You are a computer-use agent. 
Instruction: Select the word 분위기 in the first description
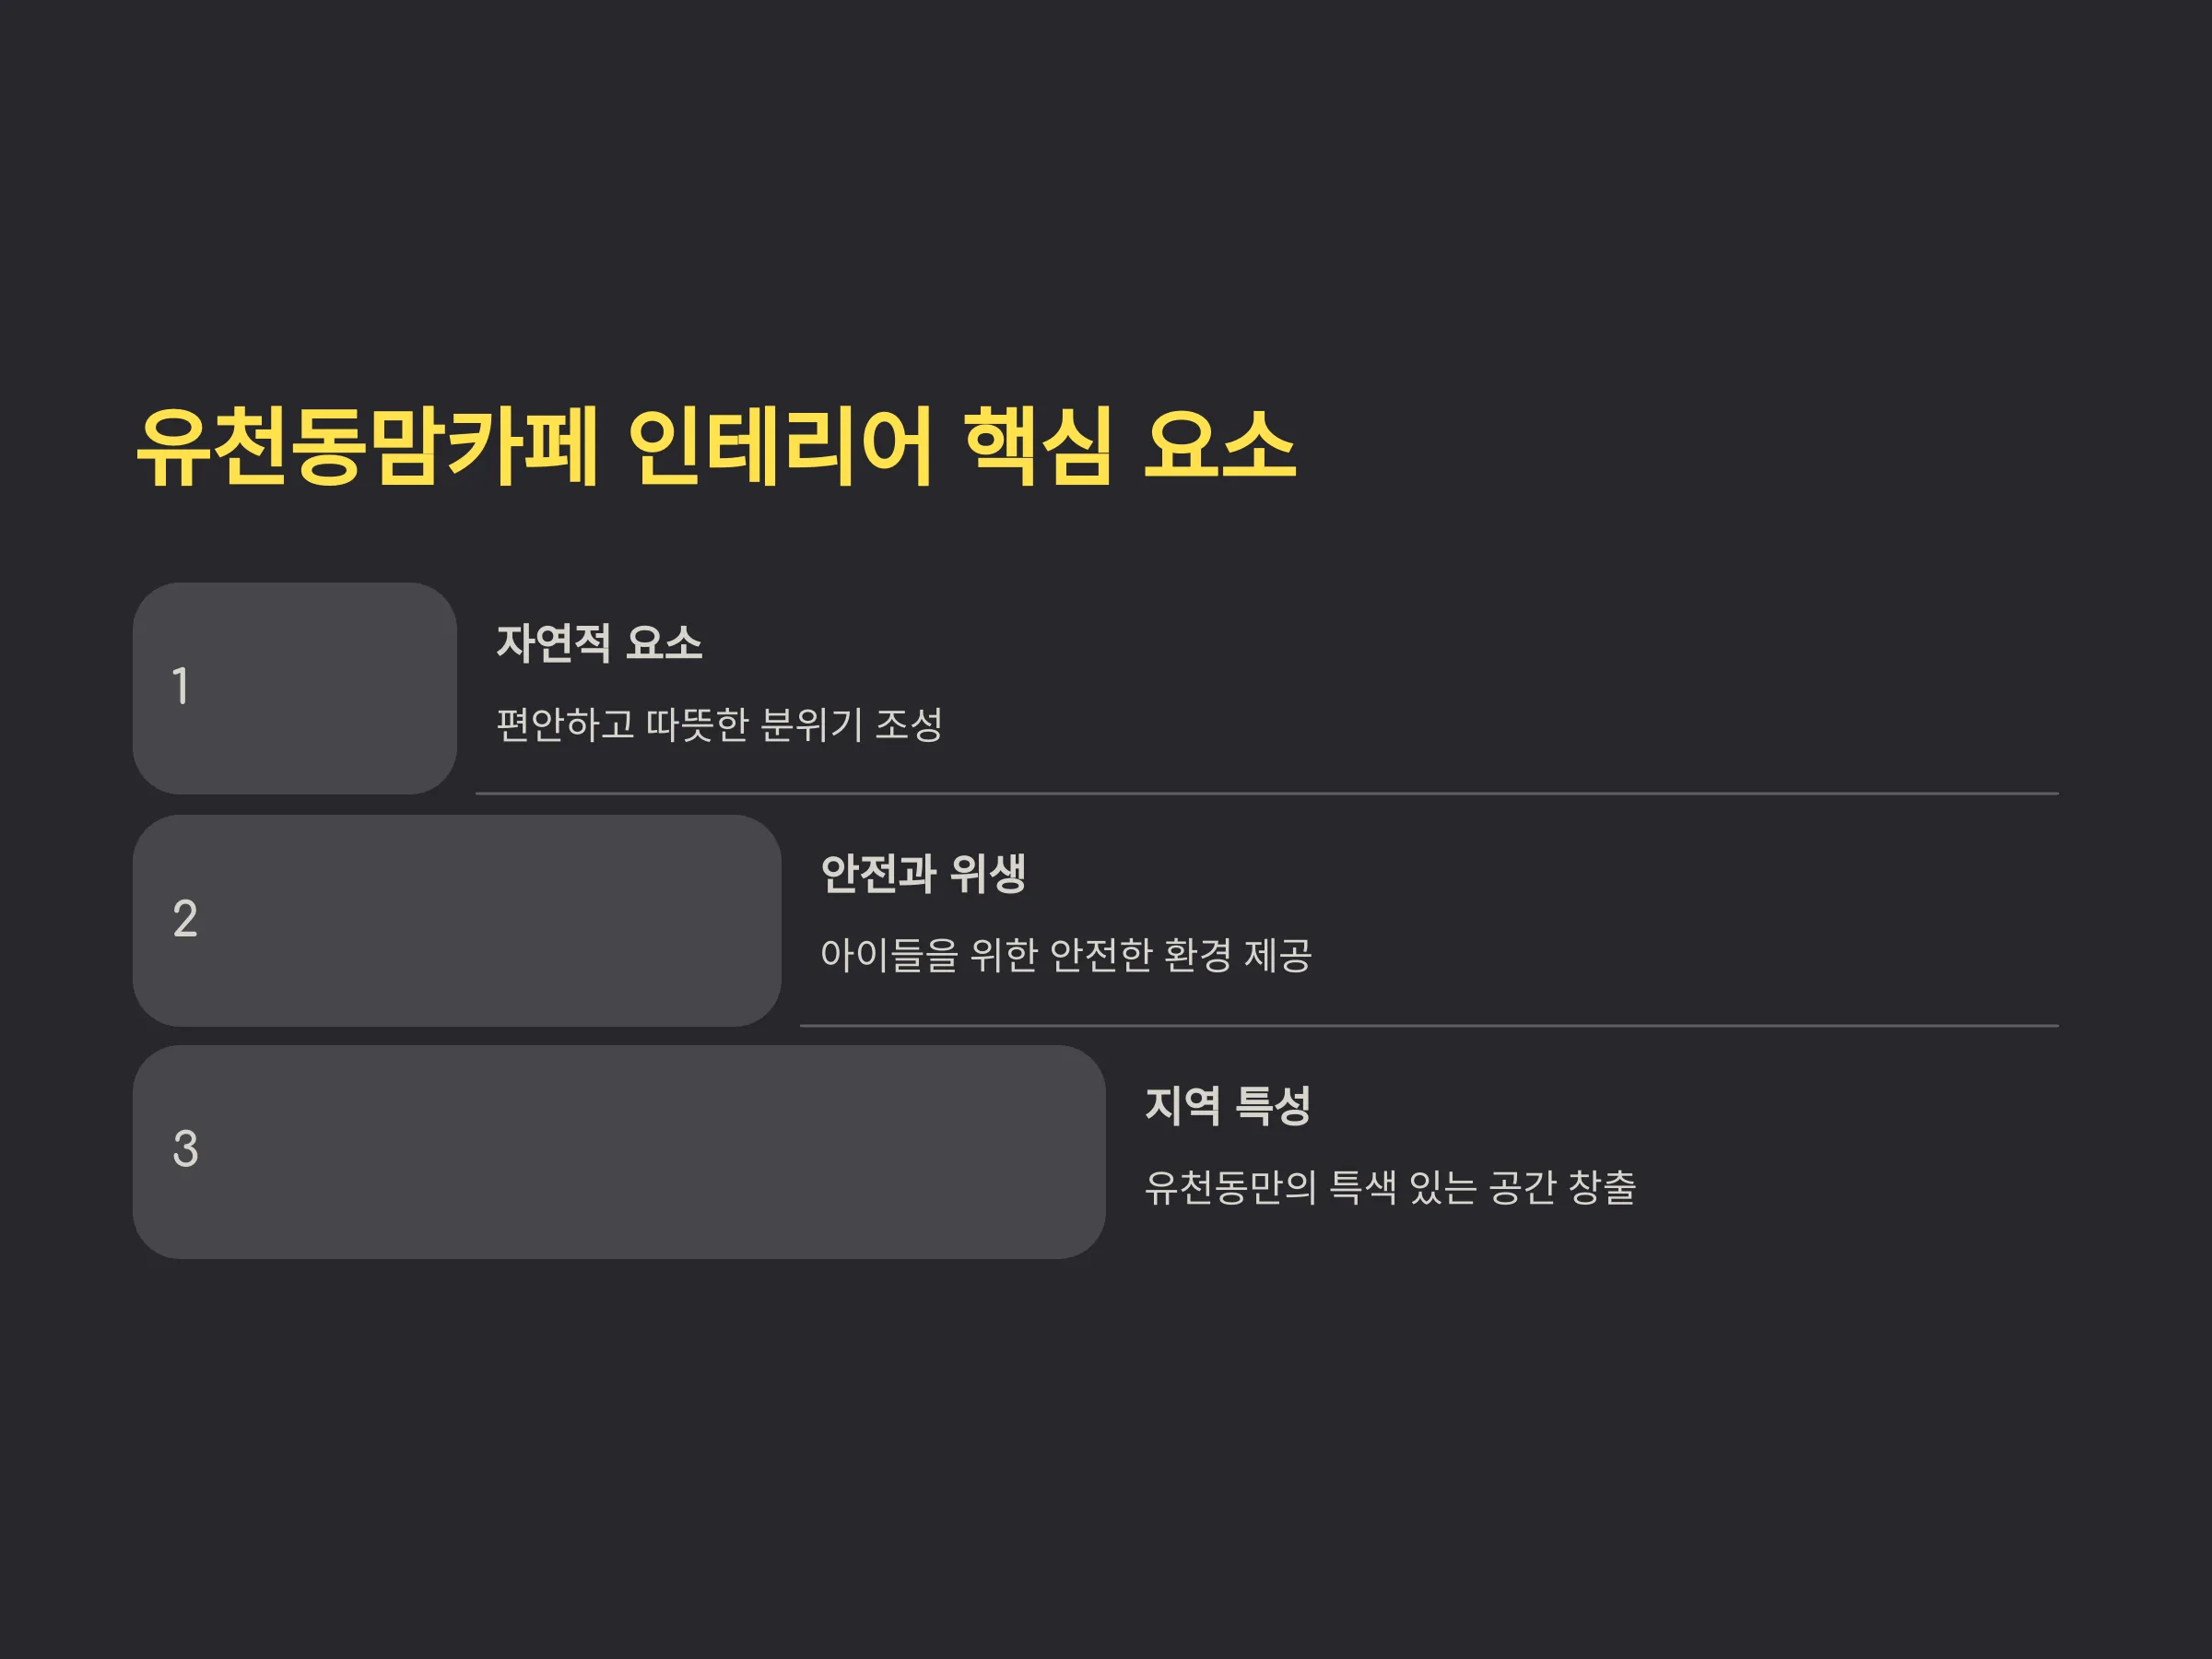pos(811,725)
